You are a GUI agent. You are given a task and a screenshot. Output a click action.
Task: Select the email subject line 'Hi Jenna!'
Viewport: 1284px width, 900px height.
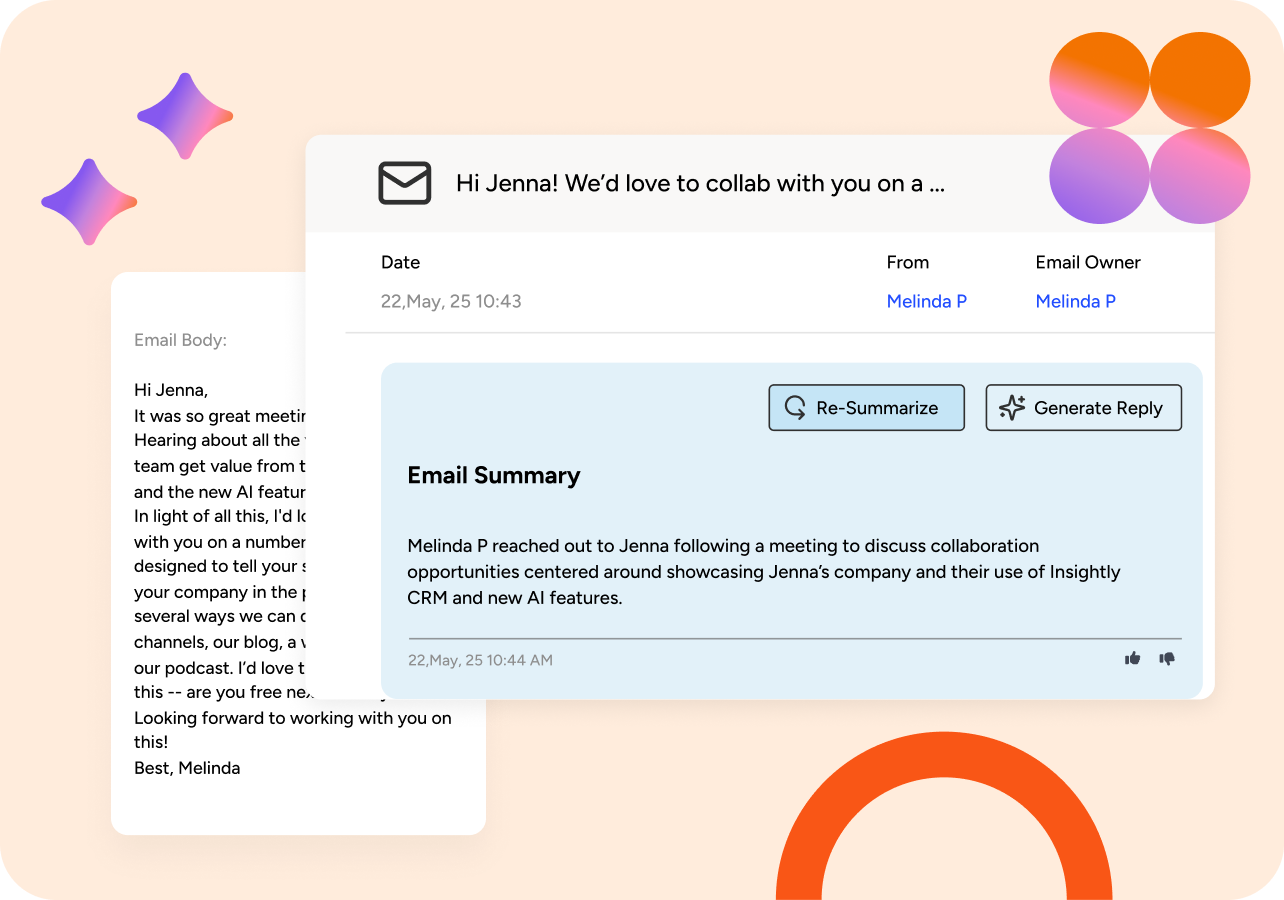pyautogui.click(x=699, y=183)
